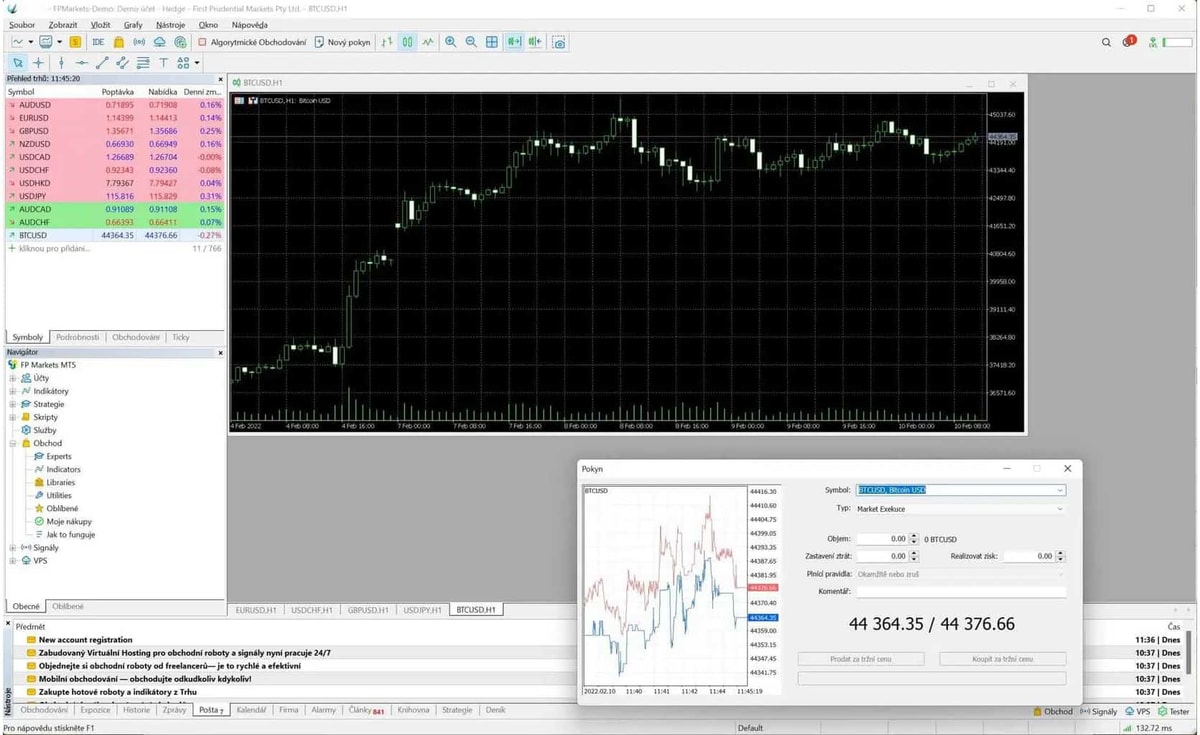Switch chart to bar chart icon
1200x735 pixels.
(x=386, y=42)
